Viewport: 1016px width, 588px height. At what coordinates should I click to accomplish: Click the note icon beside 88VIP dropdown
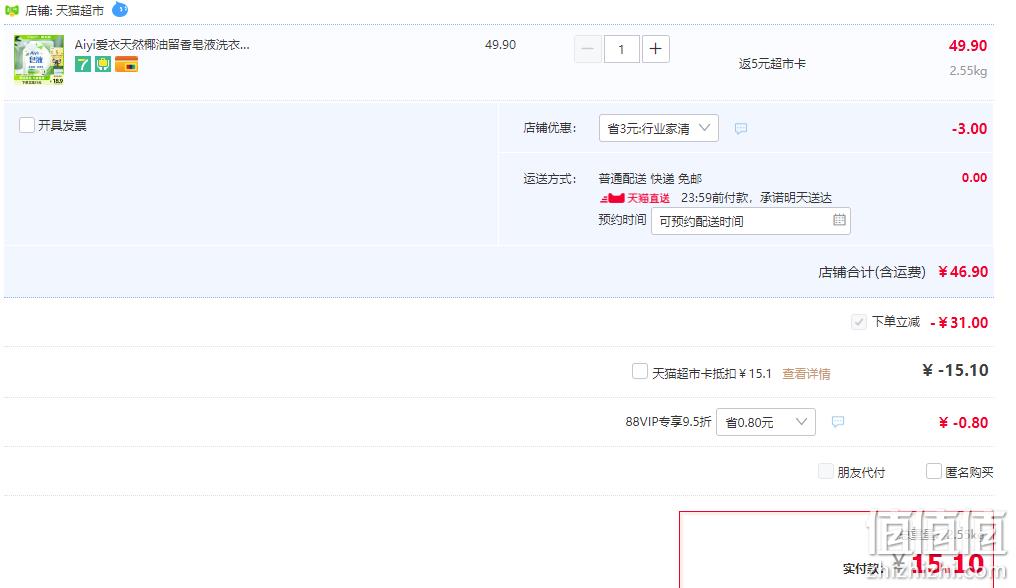click(838, 421)
